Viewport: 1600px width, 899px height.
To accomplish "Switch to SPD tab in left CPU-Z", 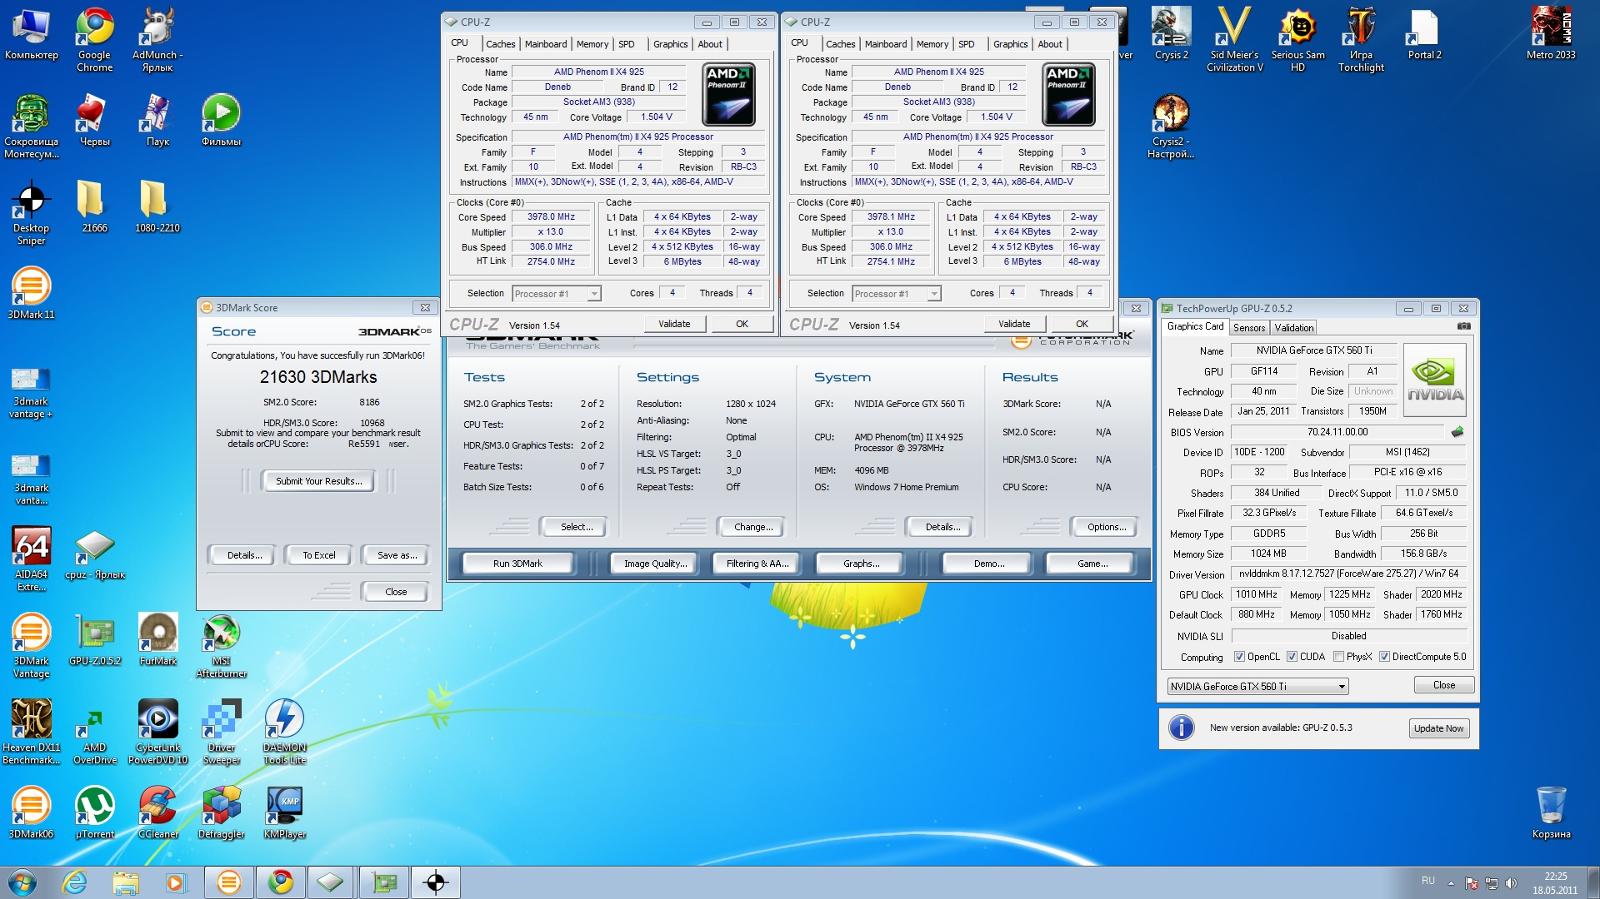I will [x=626, y=44].
